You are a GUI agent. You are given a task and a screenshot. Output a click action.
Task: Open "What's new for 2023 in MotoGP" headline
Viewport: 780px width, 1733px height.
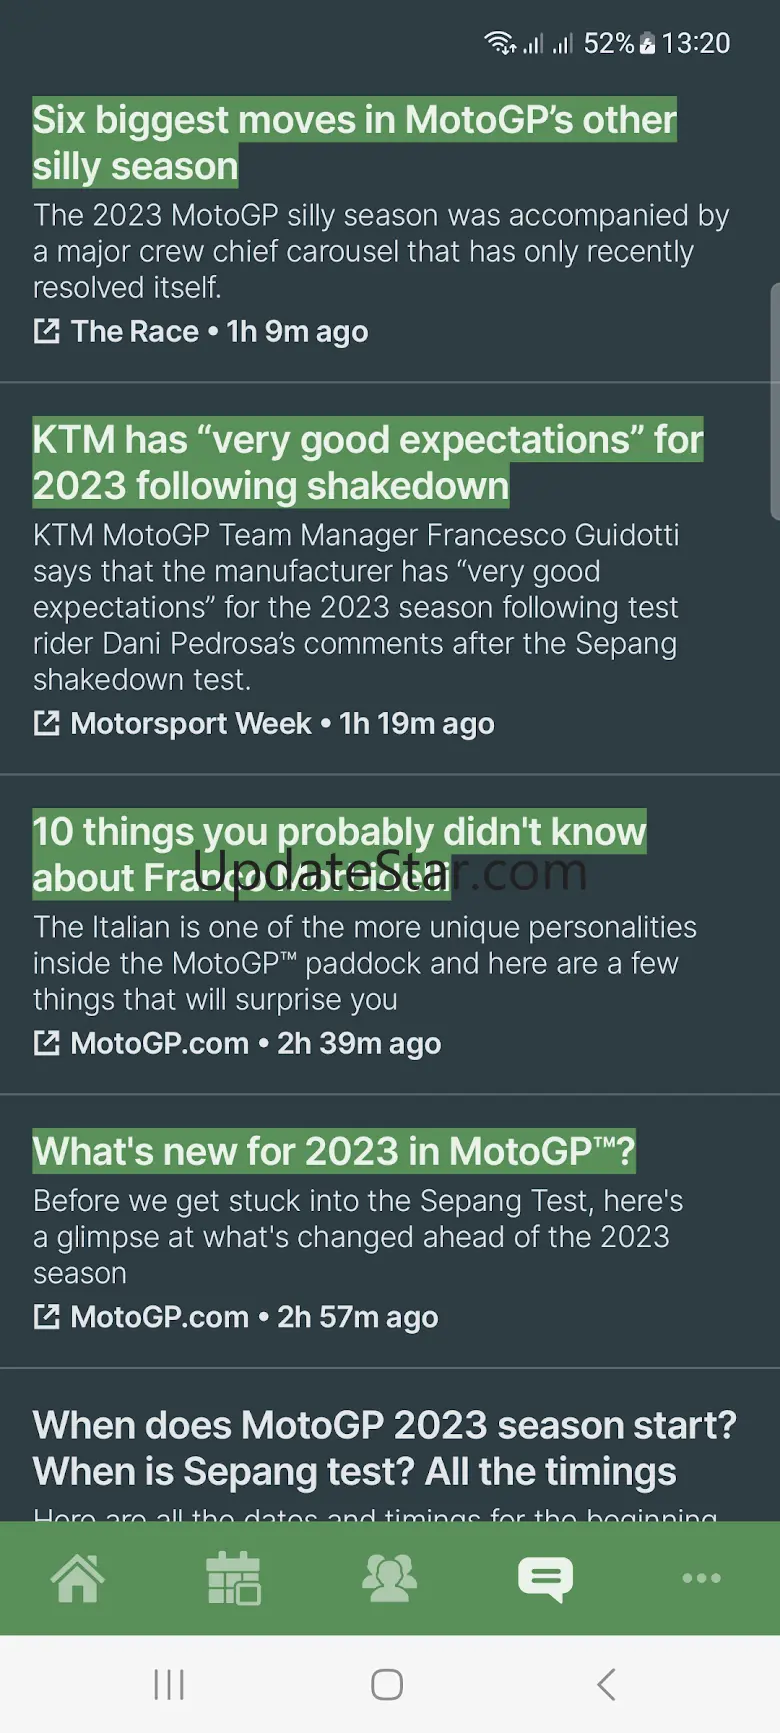click(334, 1151)
